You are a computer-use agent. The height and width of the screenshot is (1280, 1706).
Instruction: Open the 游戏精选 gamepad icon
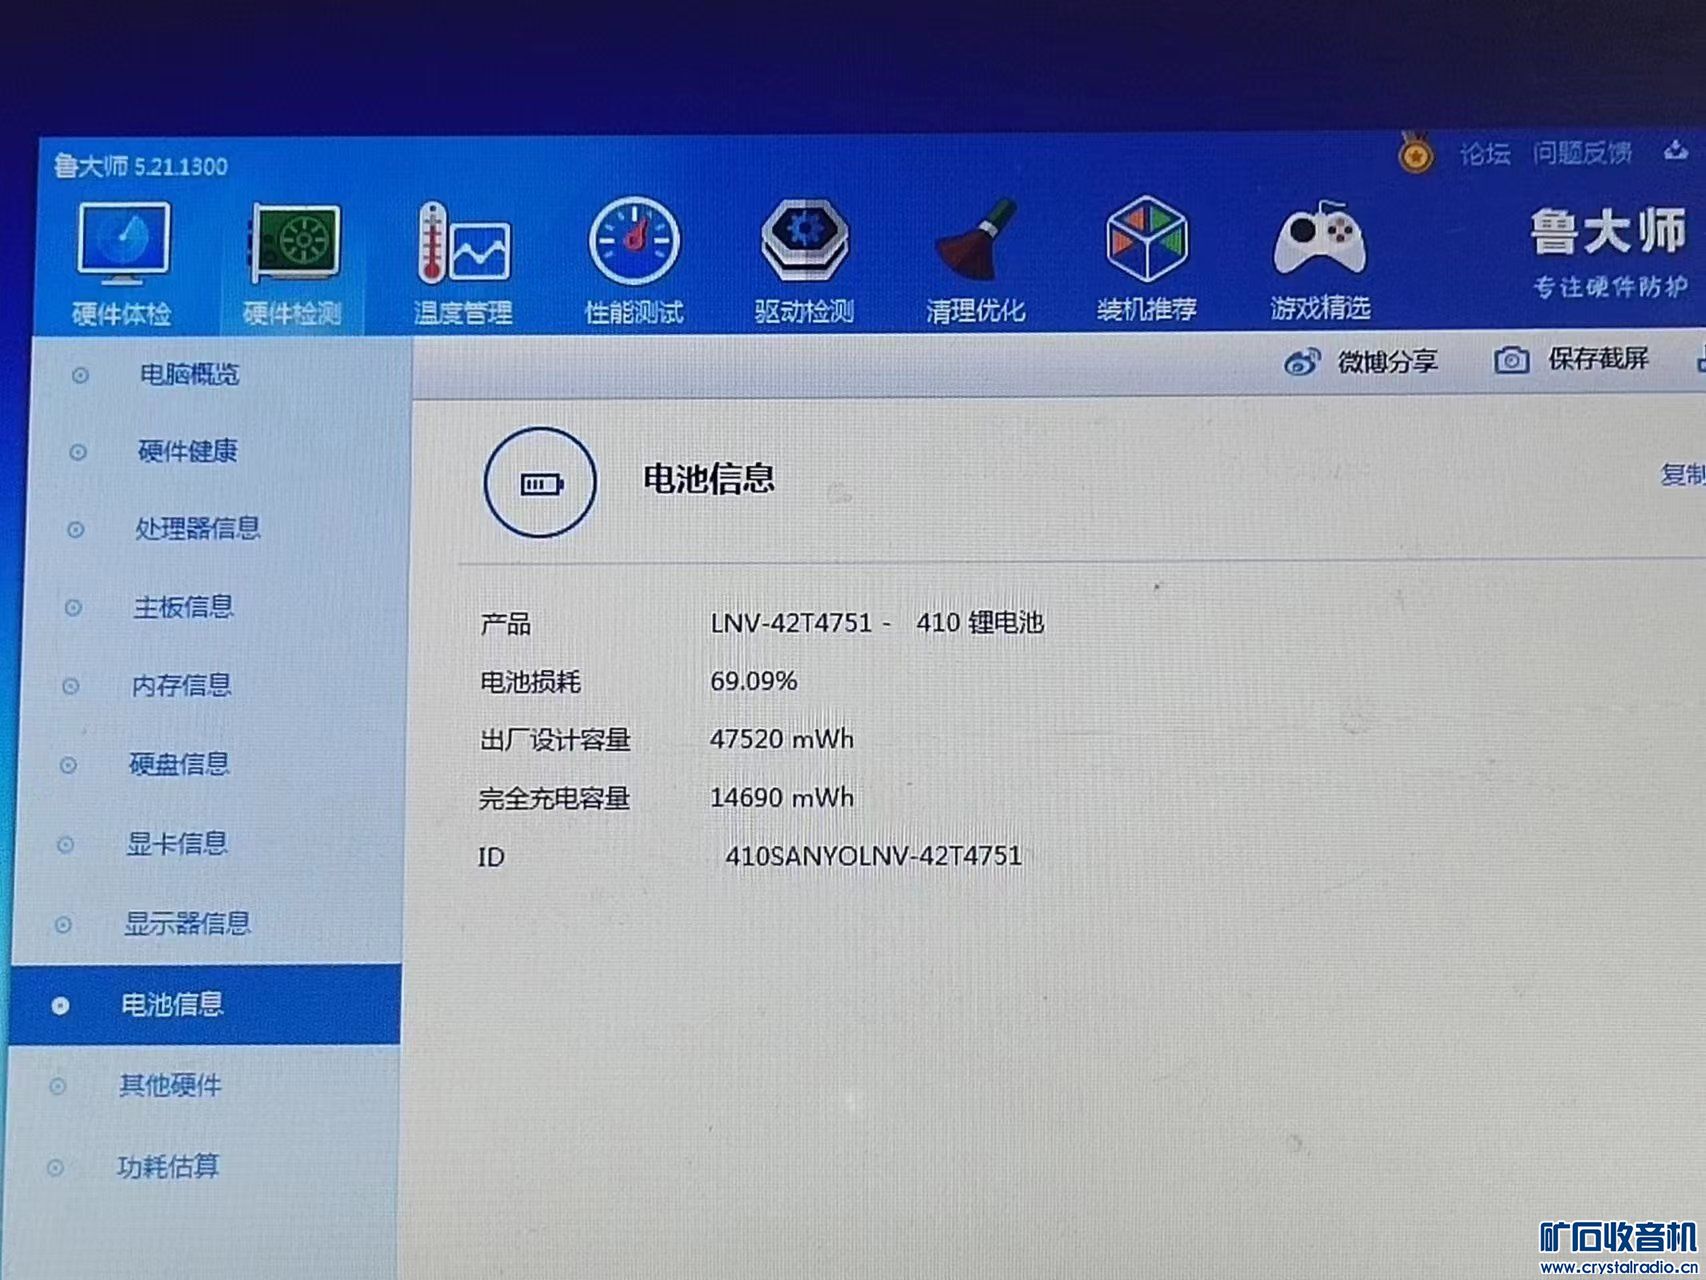pyautogui.click(x=1319, y=238)
